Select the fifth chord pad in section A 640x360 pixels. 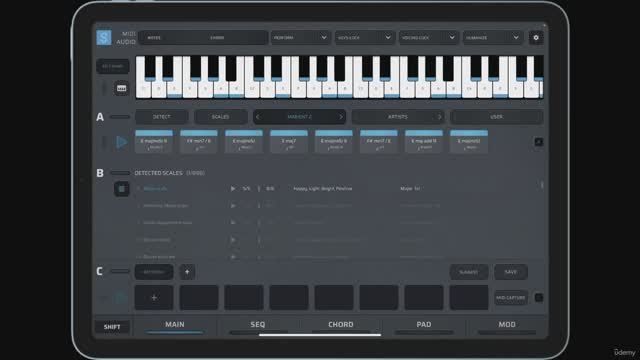click(333, 142)
